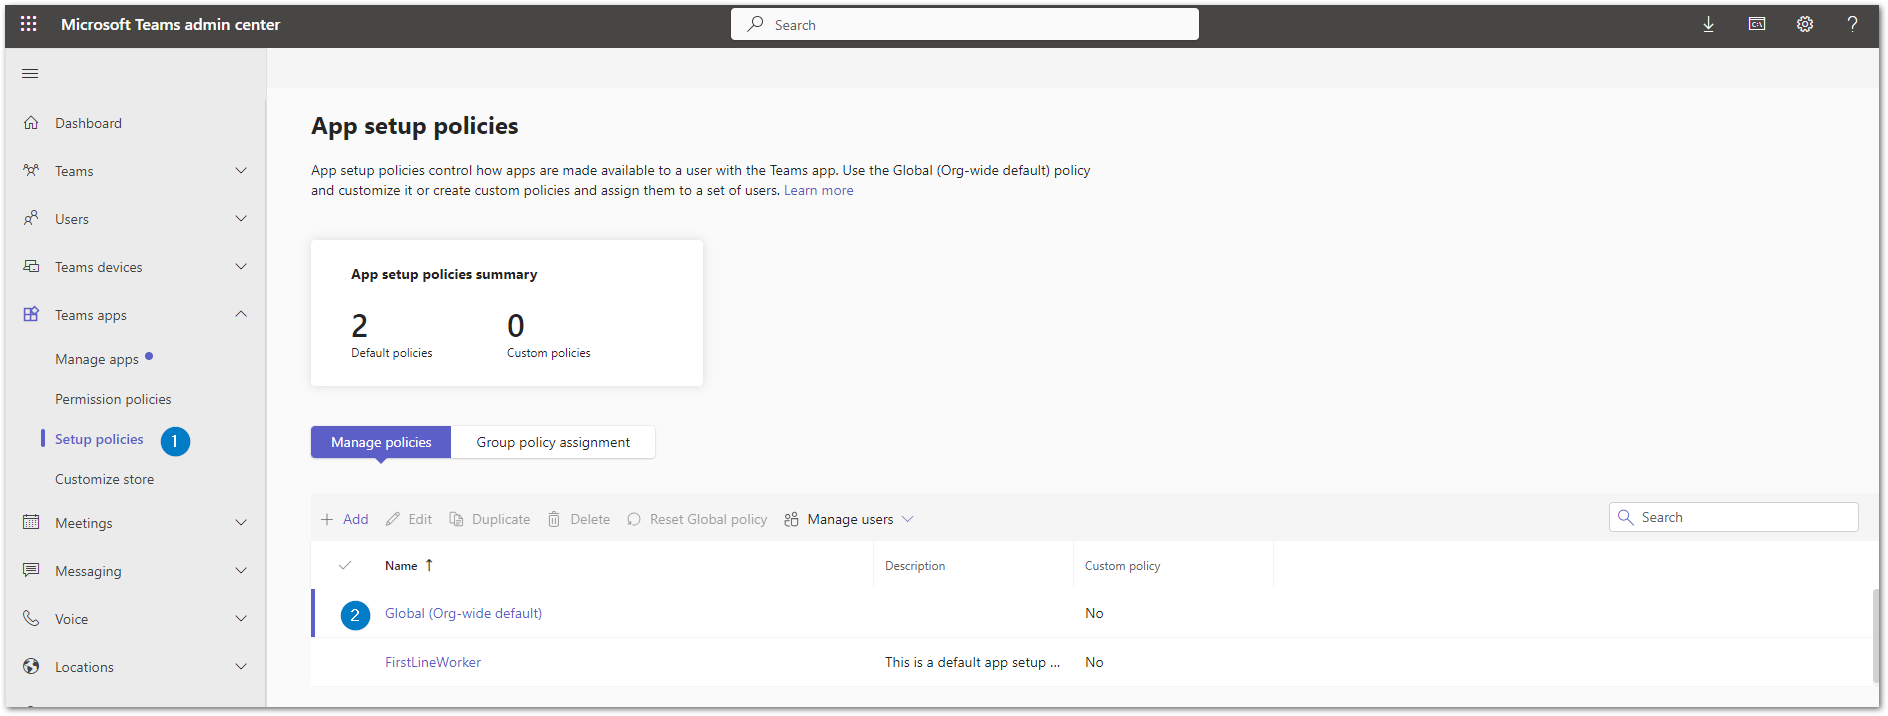Click the download arrow icon in header
The width and height of the screenshot is (1888, 716).
click(x=1709, y=24)
